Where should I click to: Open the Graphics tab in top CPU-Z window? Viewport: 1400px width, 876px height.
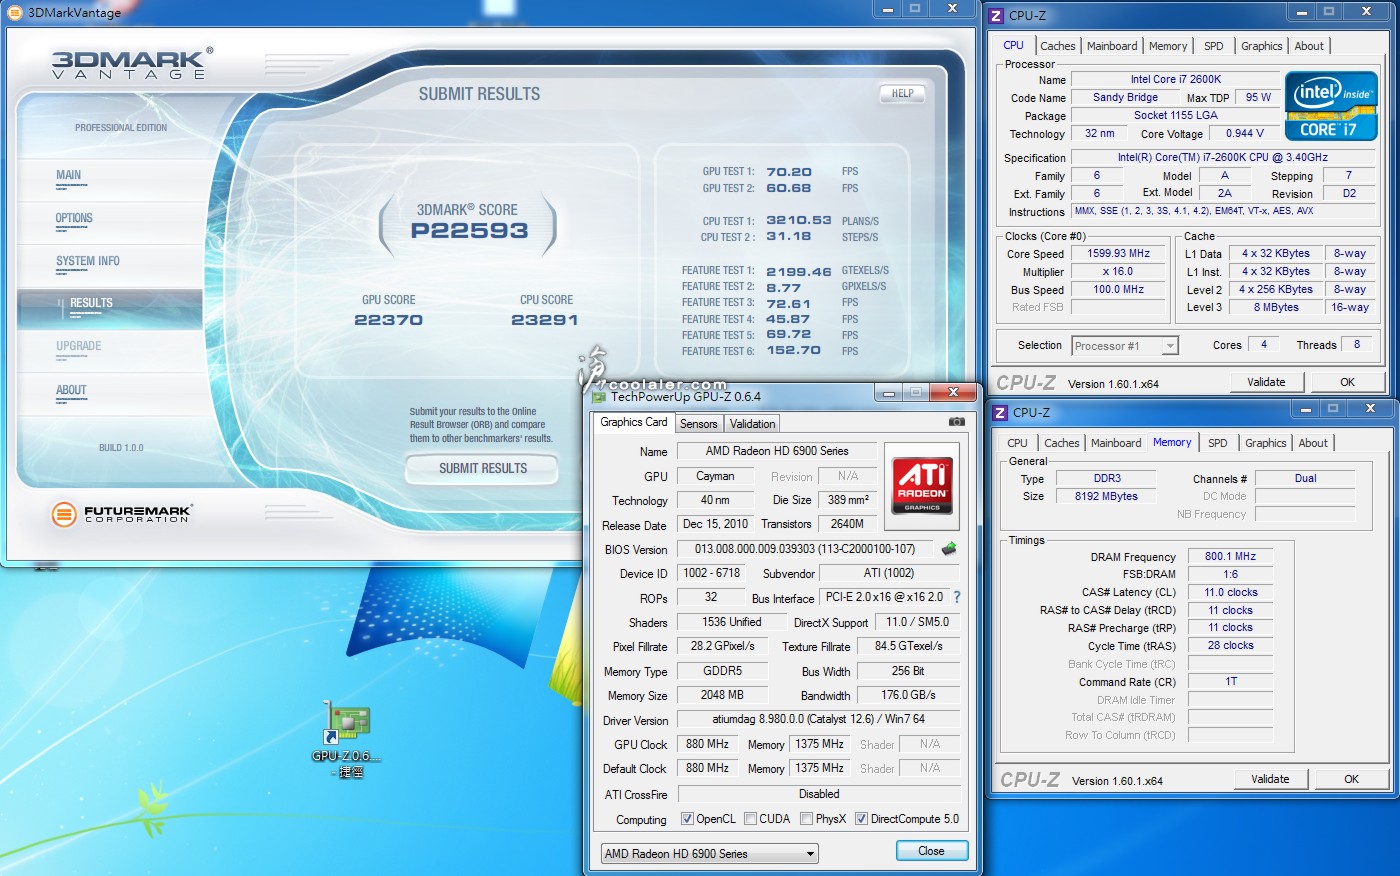pos(1261,46)
